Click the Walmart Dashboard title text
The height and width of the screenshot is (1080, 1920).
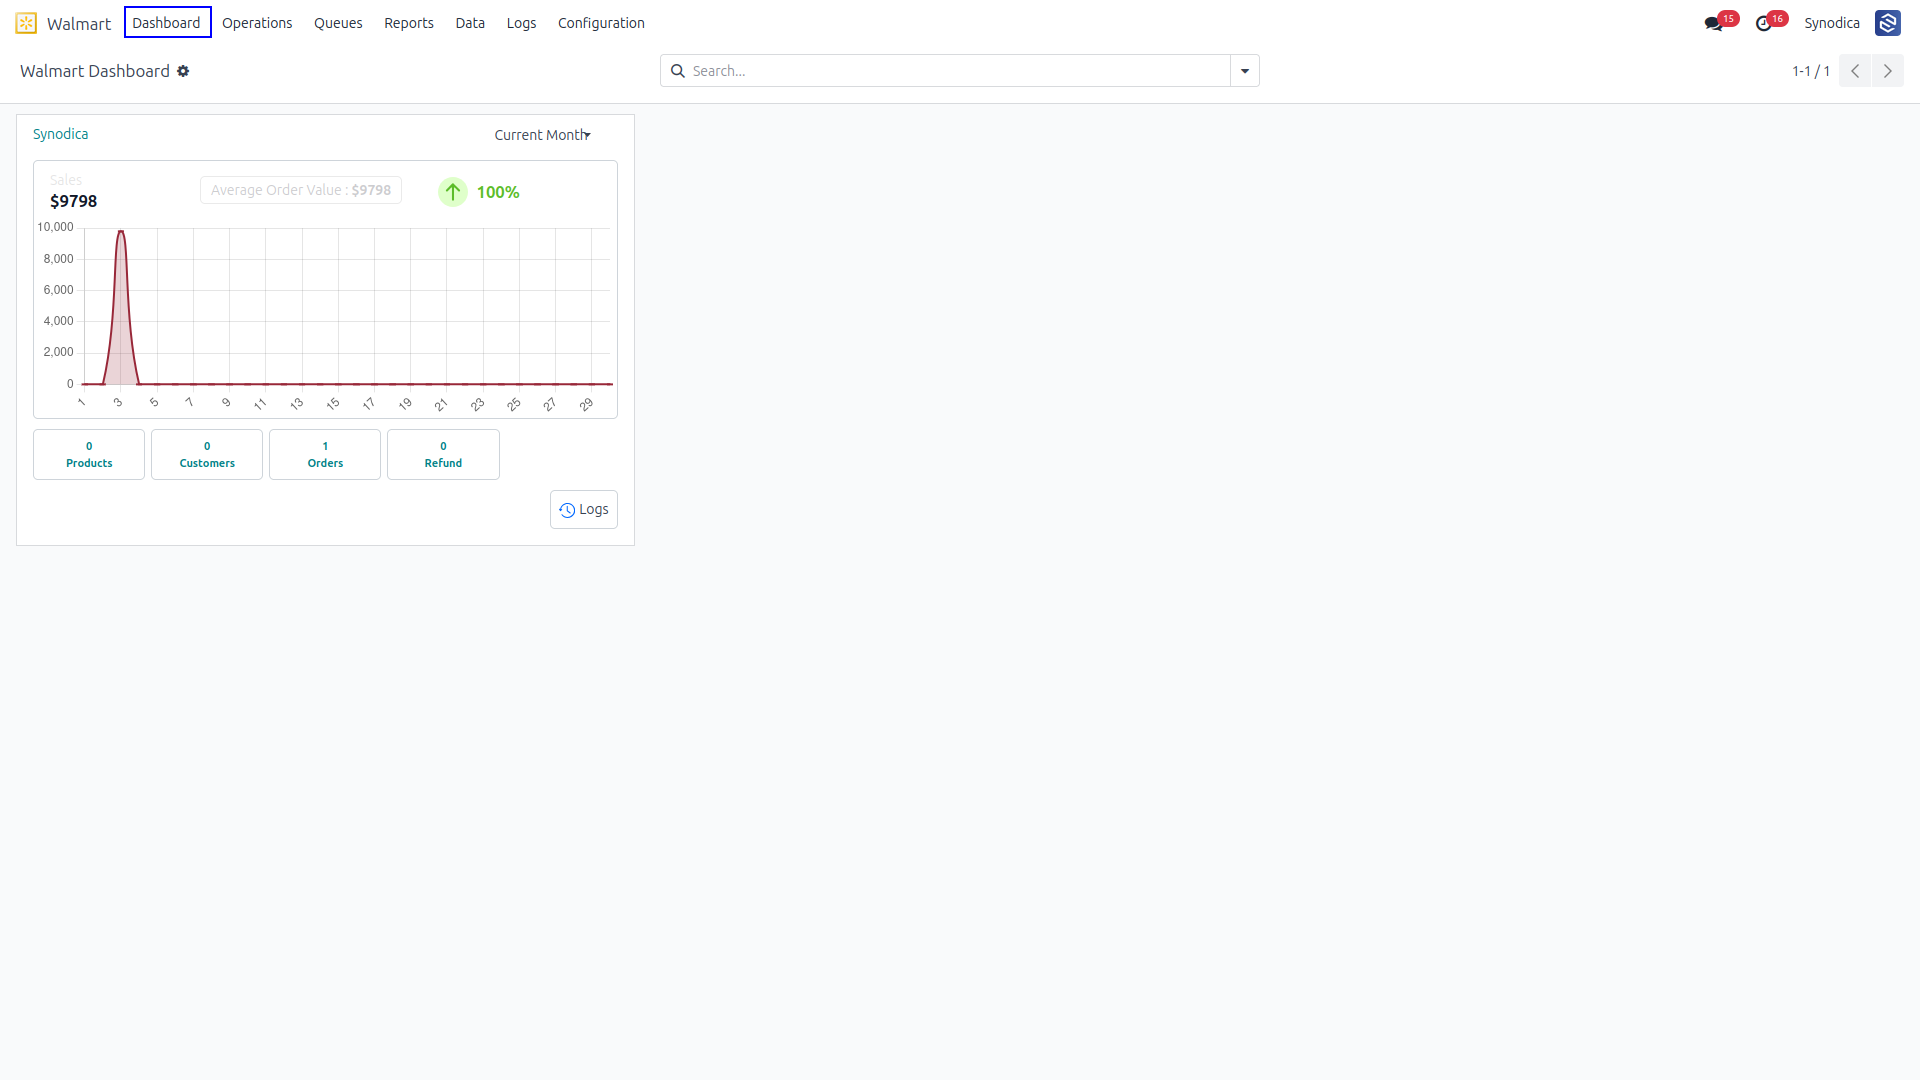point(95,71)
